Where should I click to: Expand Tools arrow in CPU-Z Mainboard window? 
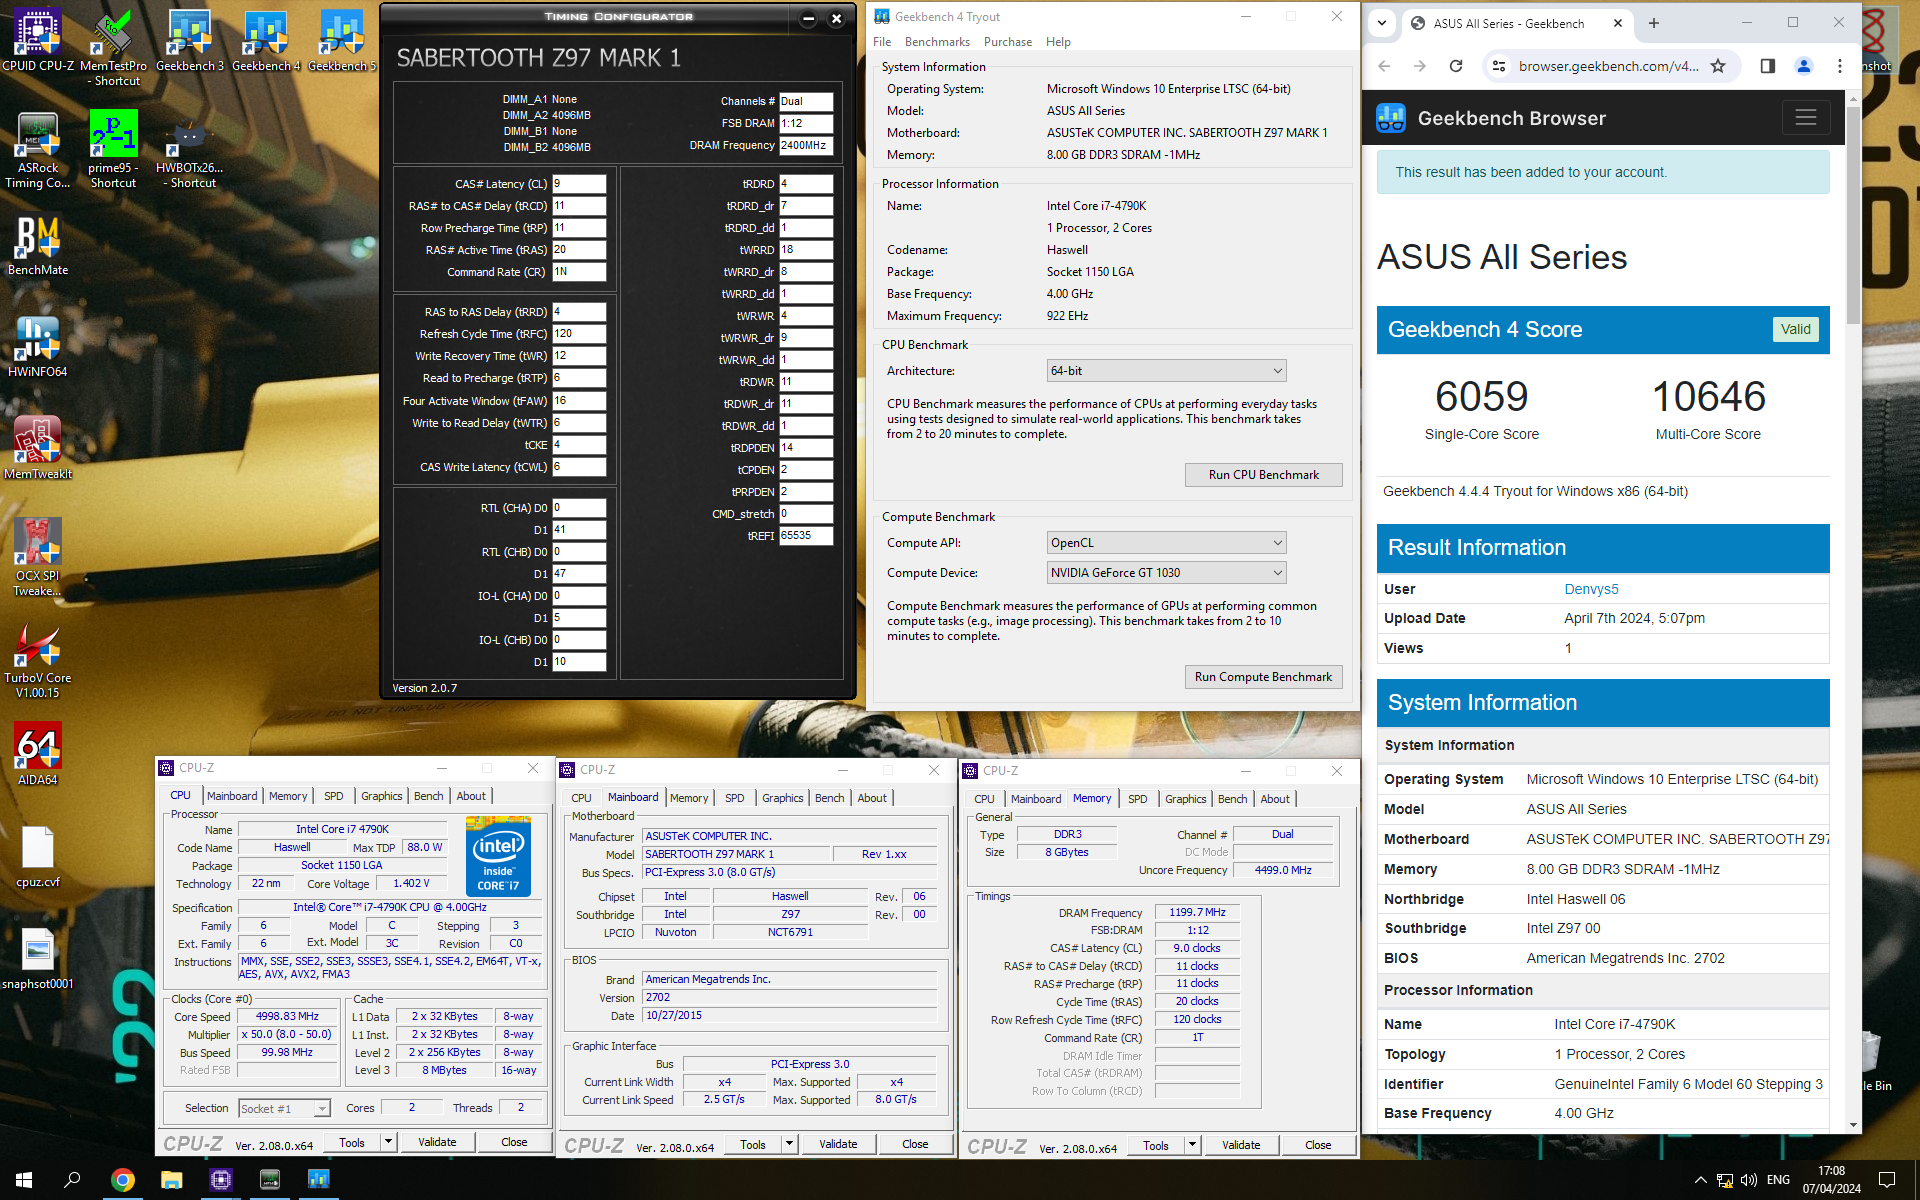pyautogui.click(x=790, y=1144)
